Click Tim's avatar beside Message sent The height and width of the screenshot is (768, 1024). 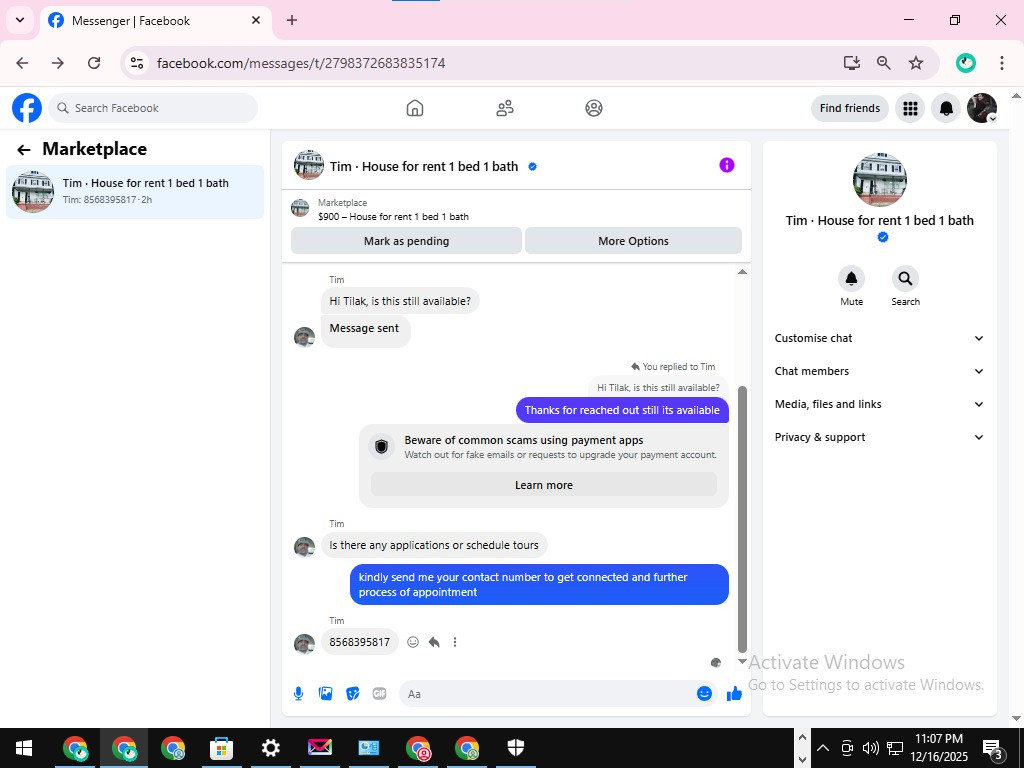click(x=304, y=337)
